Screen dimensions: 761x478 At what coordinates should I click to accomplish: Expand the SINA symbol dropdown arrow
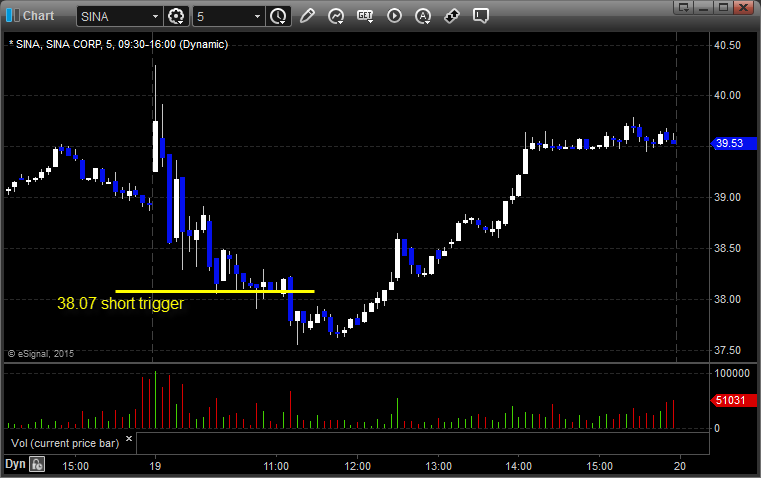coord(155,16)
